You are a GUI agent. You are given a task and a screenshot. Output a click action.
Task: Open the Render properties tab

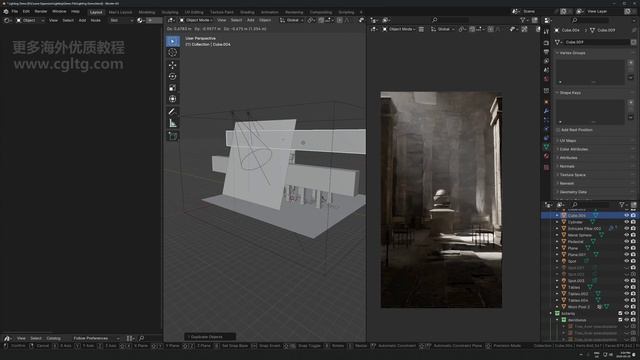click(x=547, y=43)
